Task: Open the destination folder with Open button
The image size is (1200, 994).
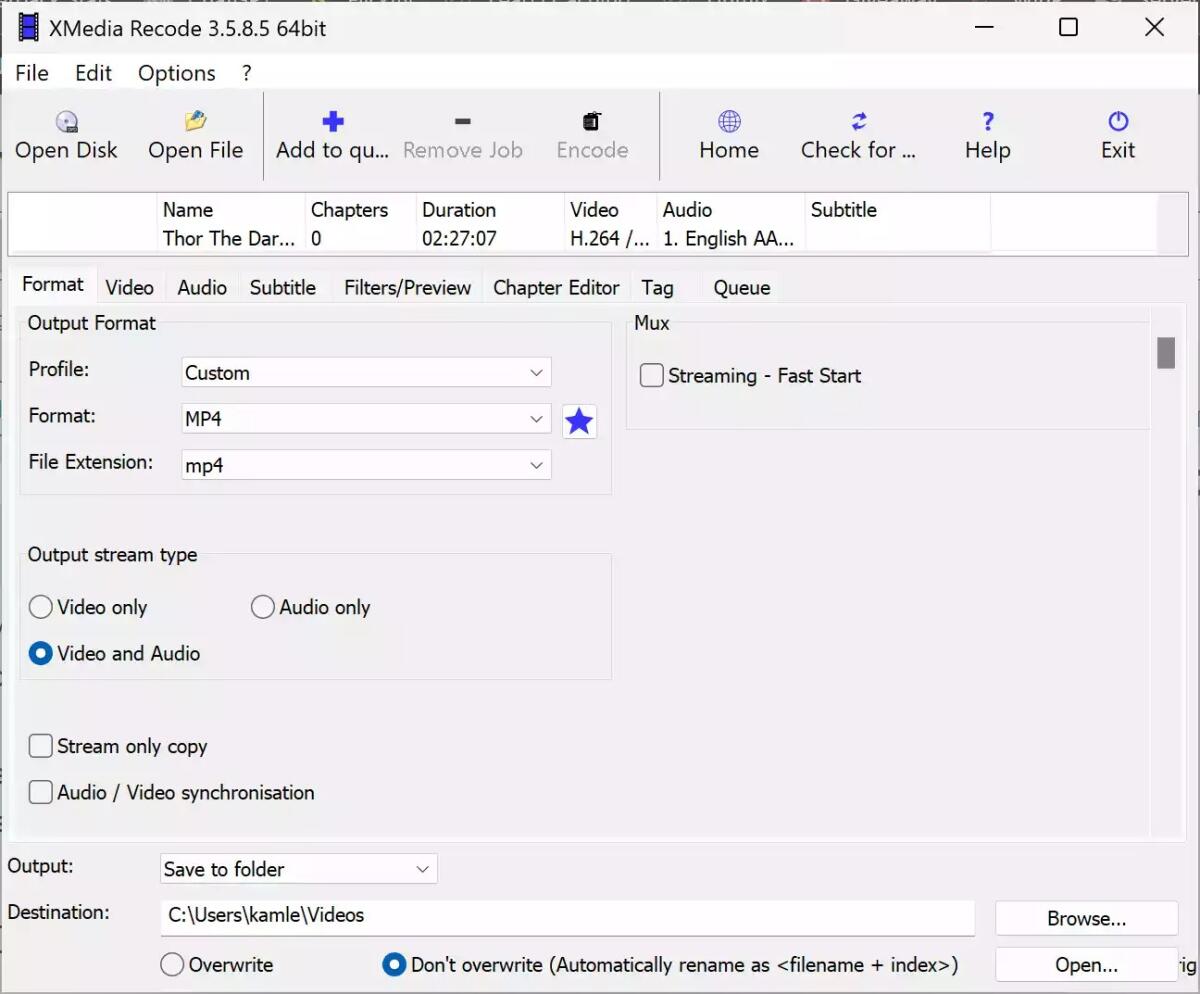Action: pyautogui.click(x=1086, y=964)
